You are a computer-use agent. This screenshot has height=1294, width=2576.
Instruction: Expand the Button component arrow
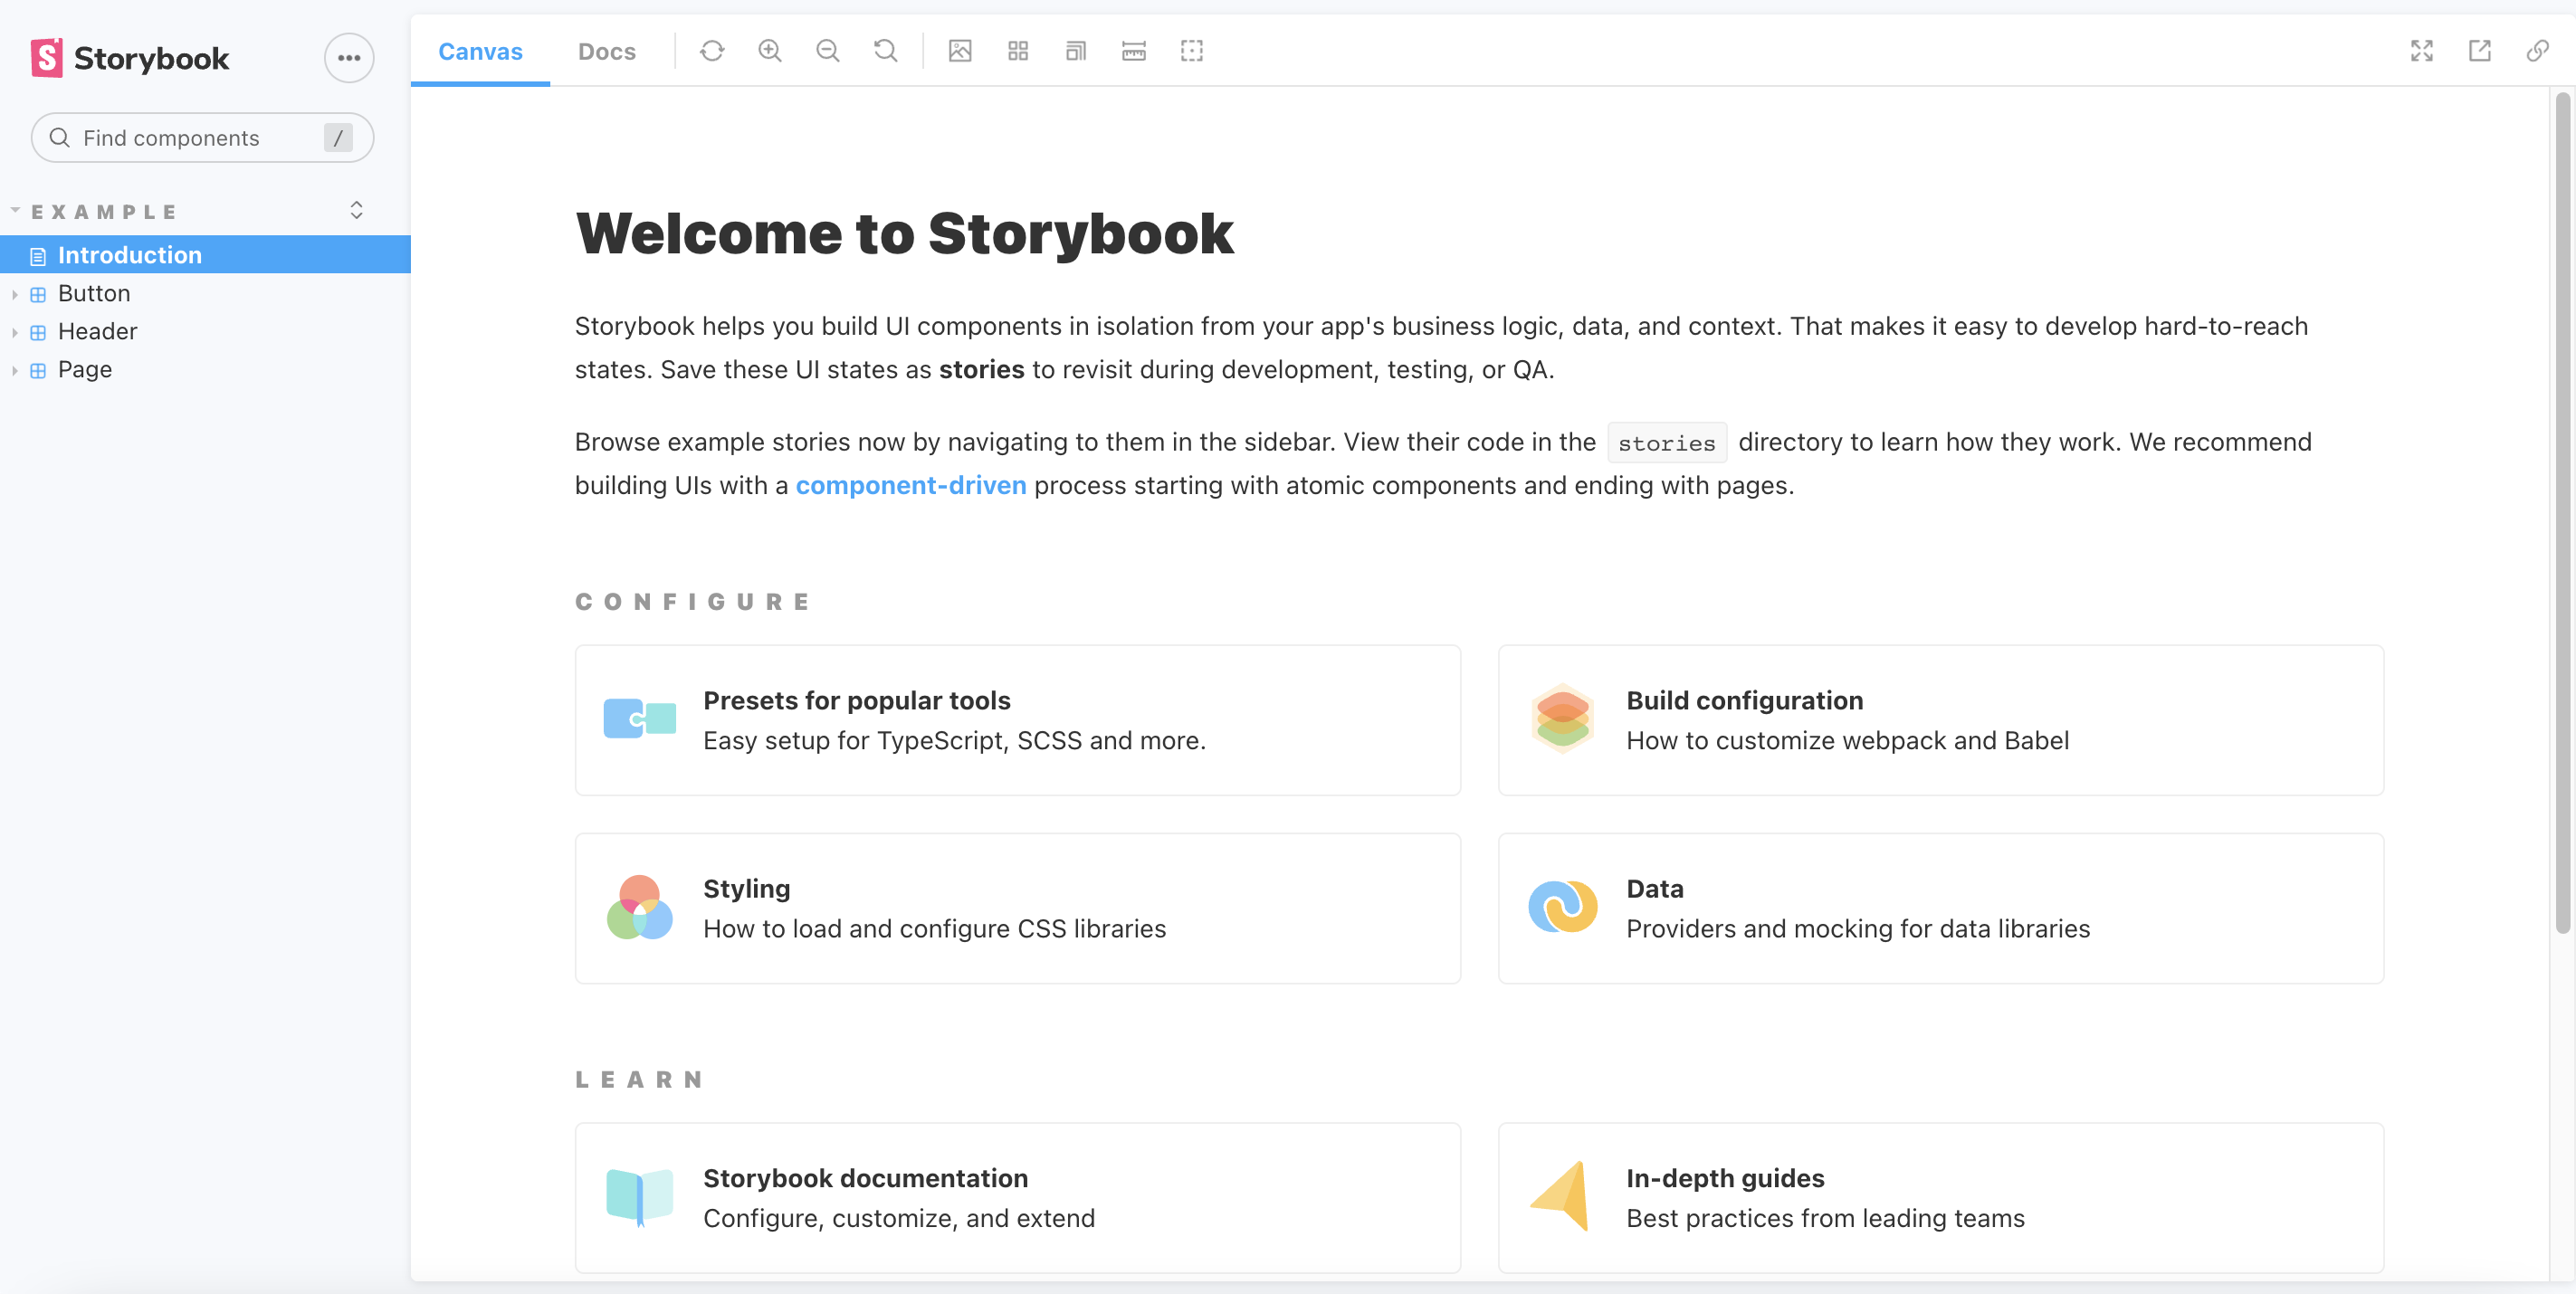pyautogui.click(x=15, y=294)
